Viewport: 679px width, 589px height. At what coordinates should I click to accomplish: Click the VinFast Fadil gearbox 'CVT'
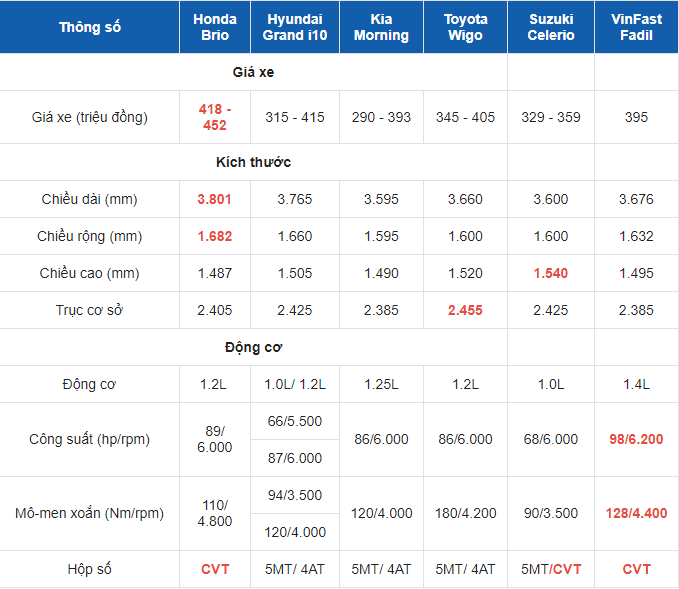click(x=636, y=569)
